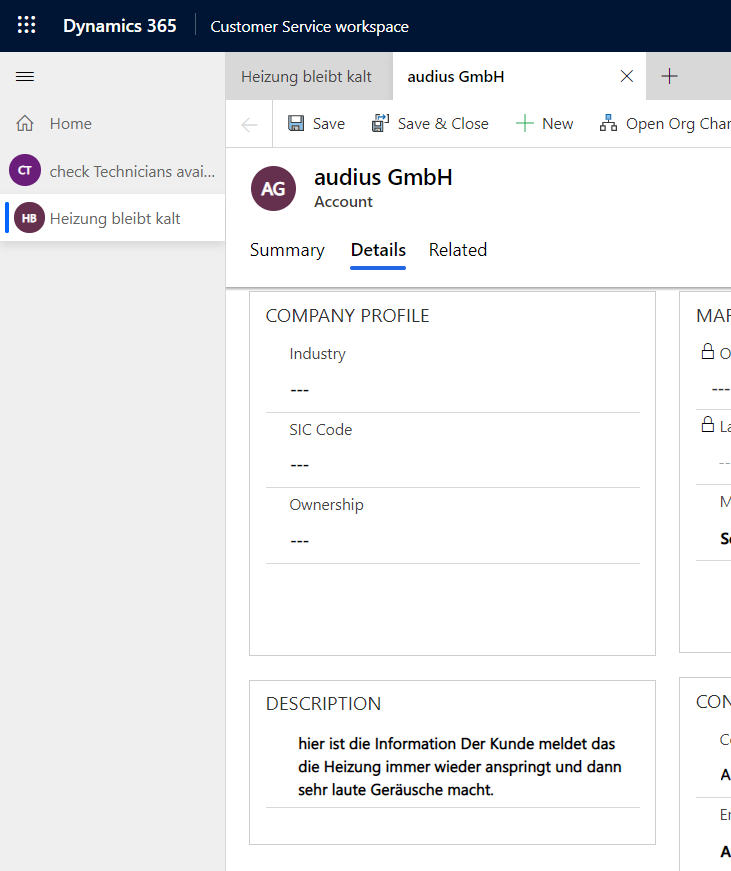The image size is (731, 871).
Task: Open the Summary tab
Action: coord(287,250)
